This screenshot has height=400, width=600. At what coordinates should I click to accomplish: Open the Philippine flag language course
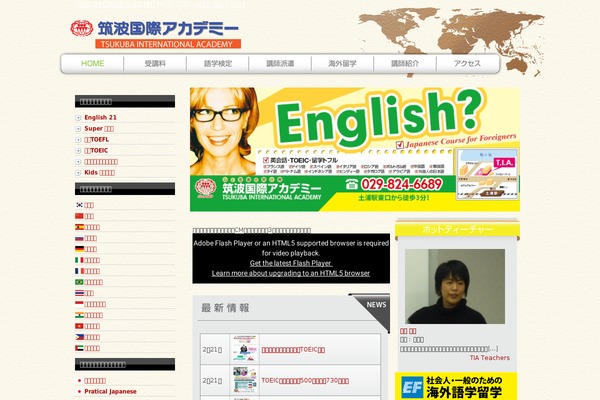(88, 337)
